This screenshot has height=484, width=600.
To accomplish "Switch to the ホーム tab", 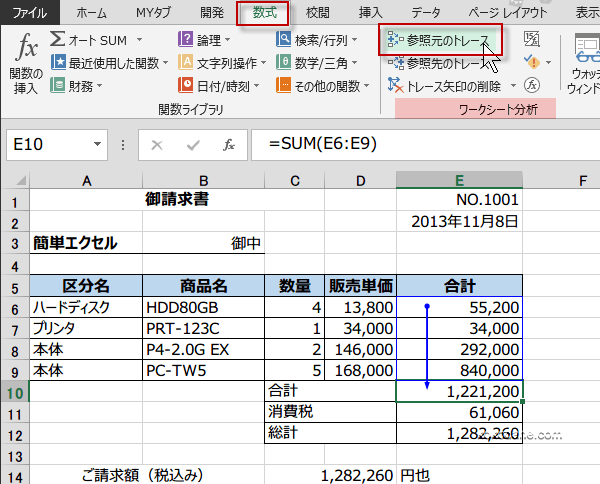I will point(91,13).
